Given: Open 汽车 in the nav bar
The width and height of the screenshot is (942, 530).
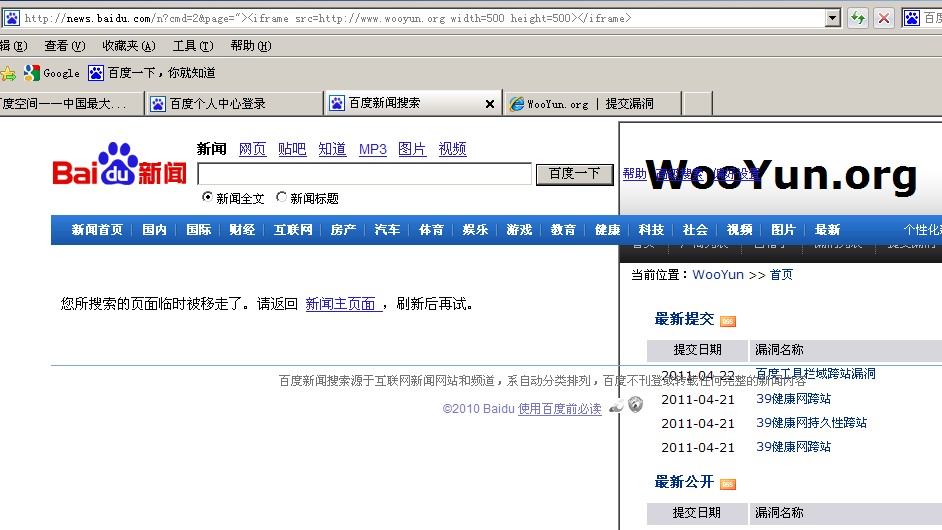Looking at the screenshot, I should tap(387, 230).
